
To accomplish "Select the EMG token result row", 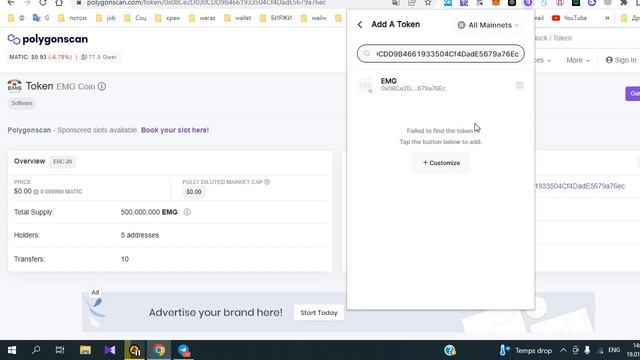I will click(440, 84).
